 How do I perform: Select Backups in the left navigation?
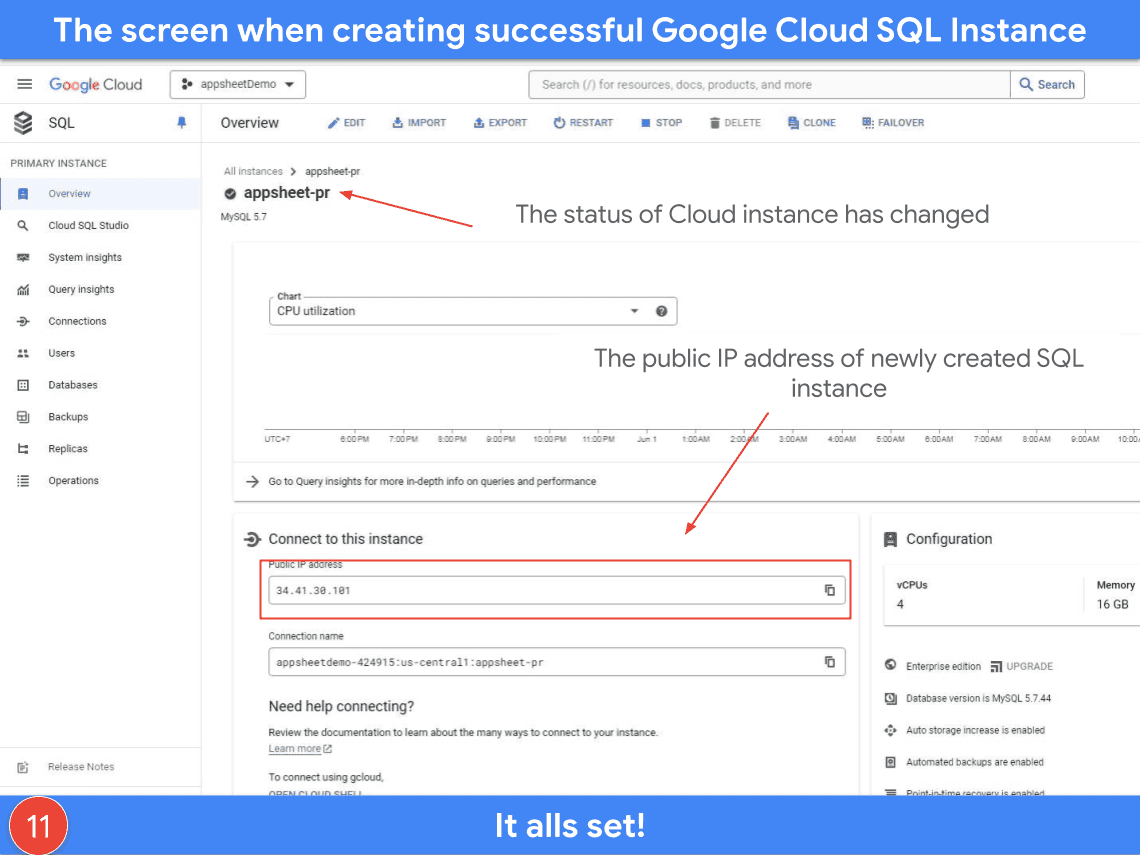click(68, 417)
